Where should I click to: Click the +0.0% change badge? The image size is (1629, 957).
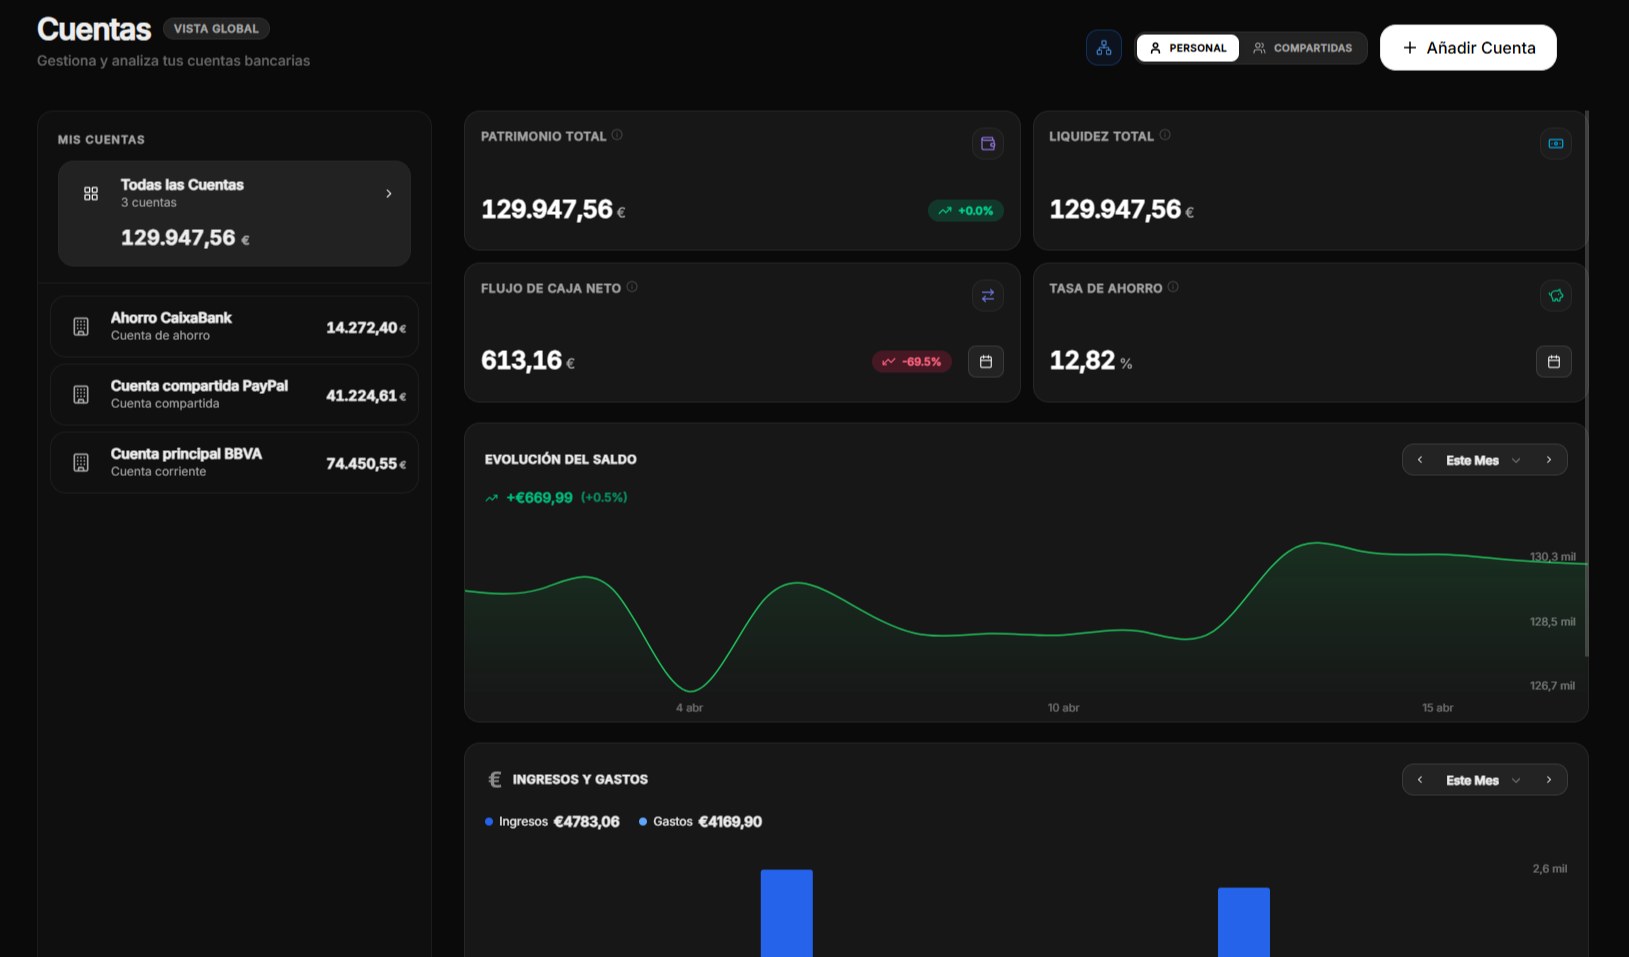click(966, 211)
